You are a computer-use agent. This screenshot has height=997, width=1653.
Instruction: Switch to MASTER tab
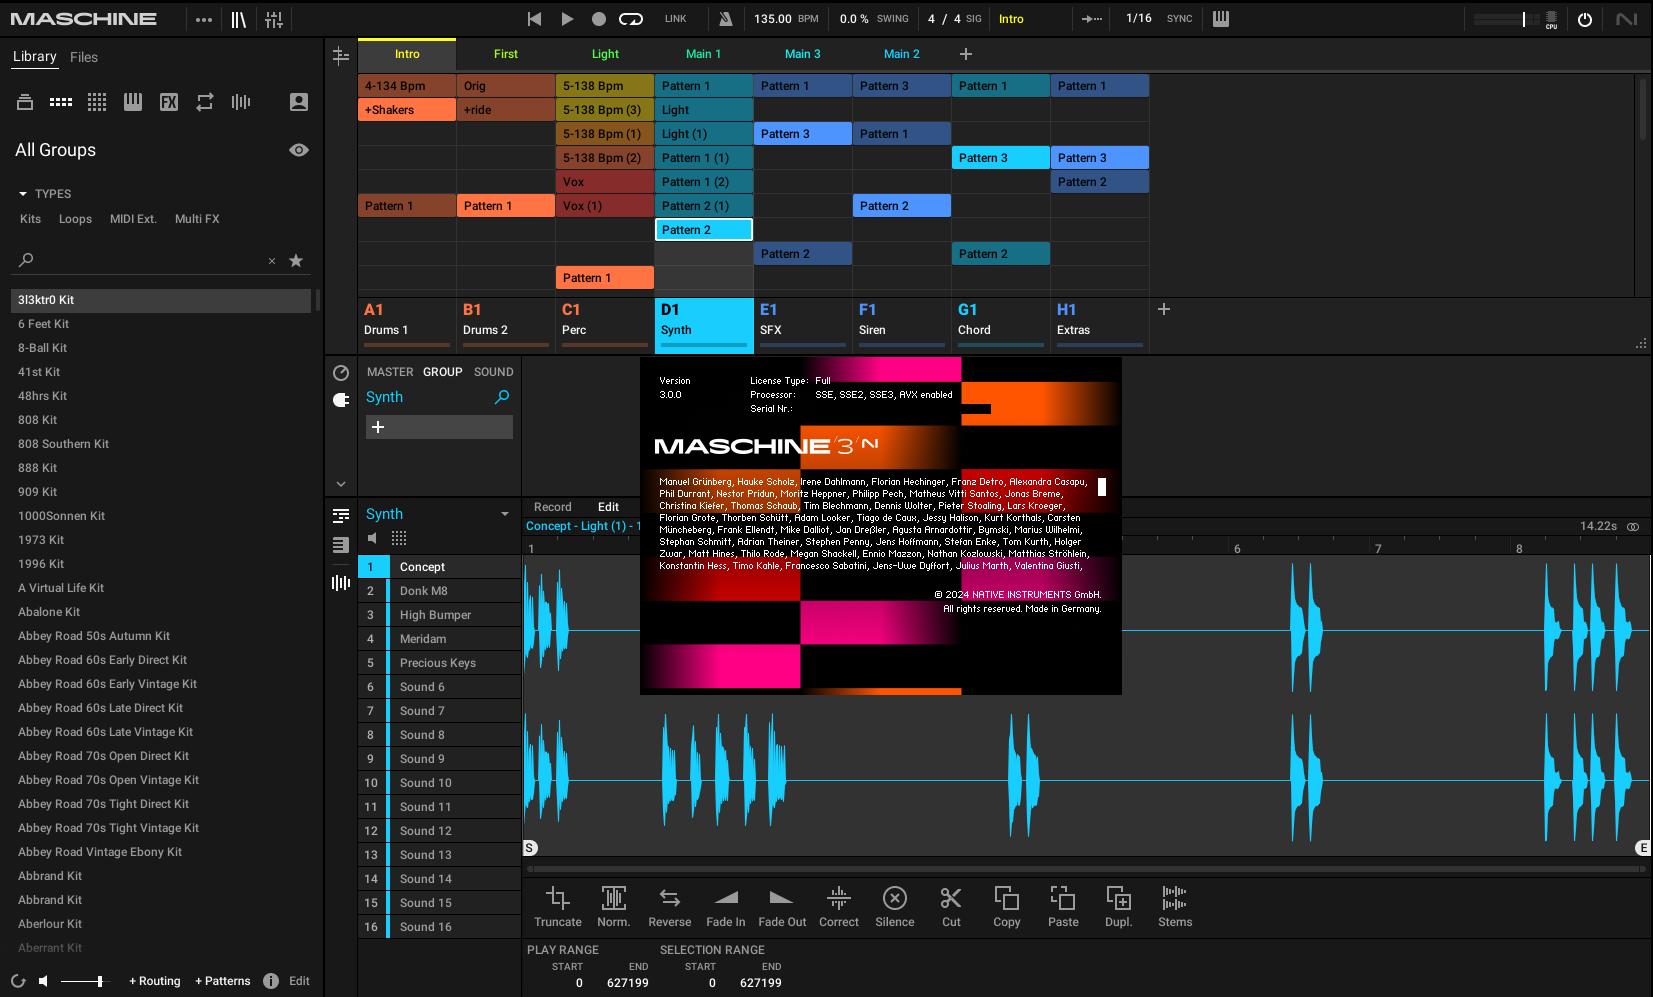point(390,372)
